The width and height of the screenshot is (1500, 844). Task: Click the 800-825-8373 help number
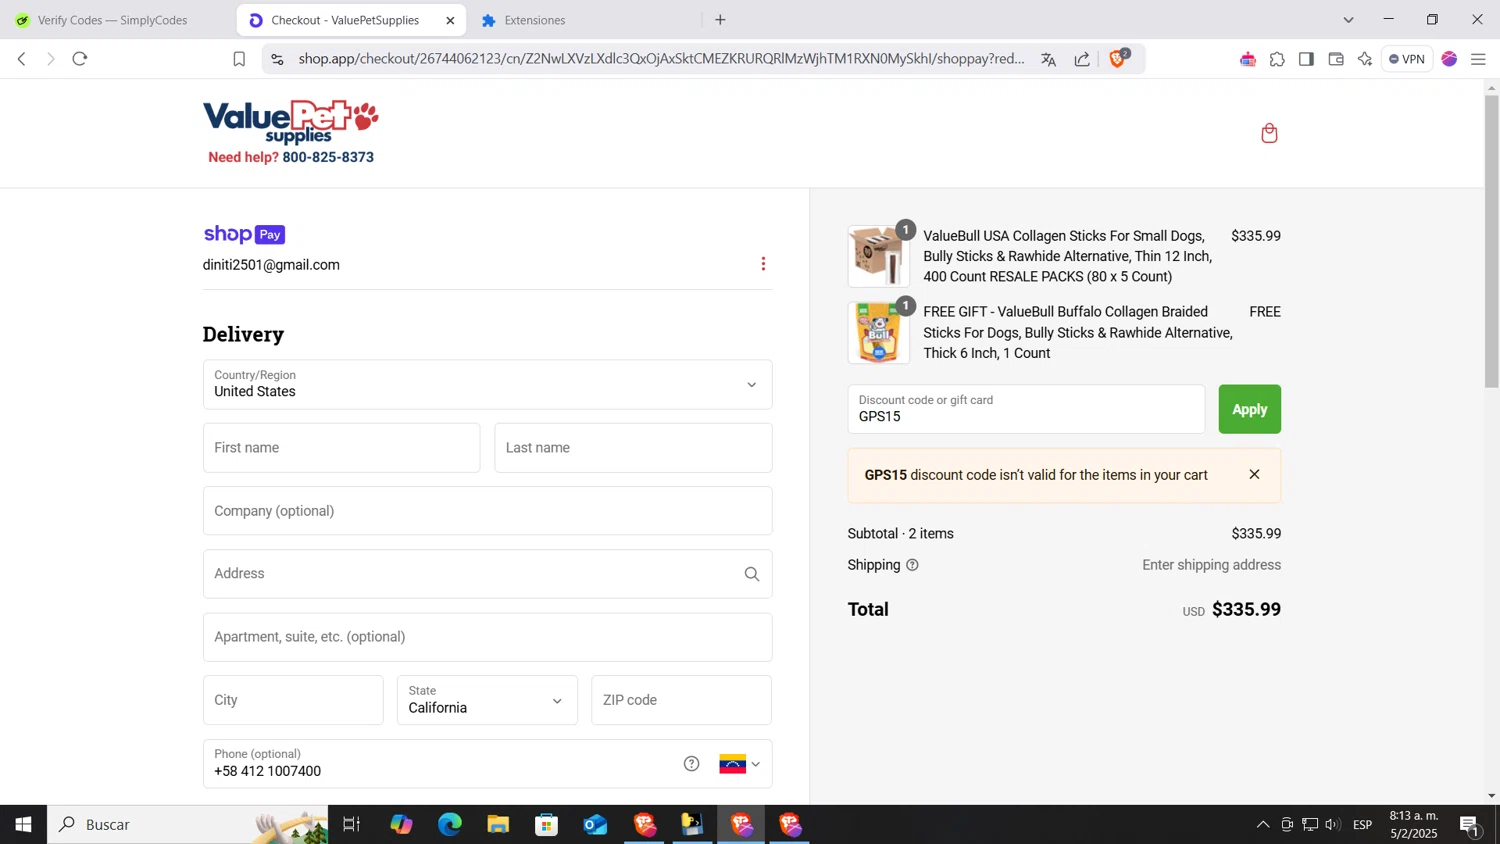tap(328, 157)
